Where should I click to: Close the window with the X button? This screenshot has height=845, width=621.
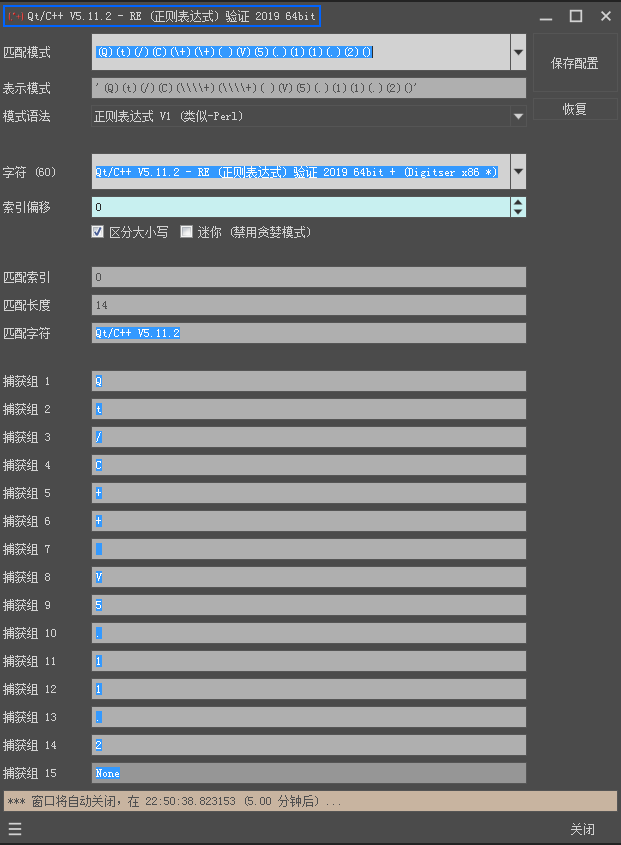(606, 16)
